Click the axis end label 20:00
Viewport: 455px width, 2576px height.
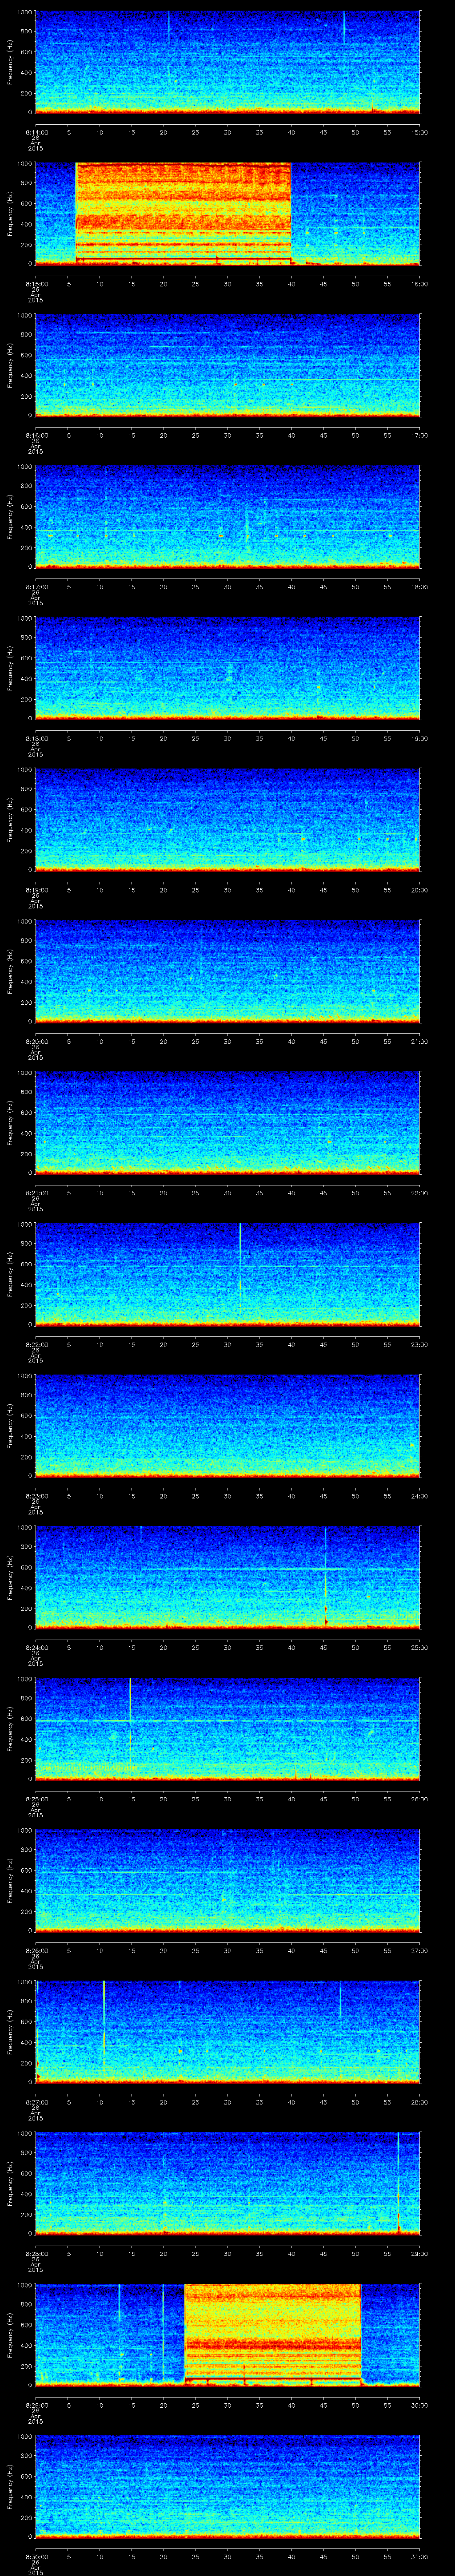419,890
